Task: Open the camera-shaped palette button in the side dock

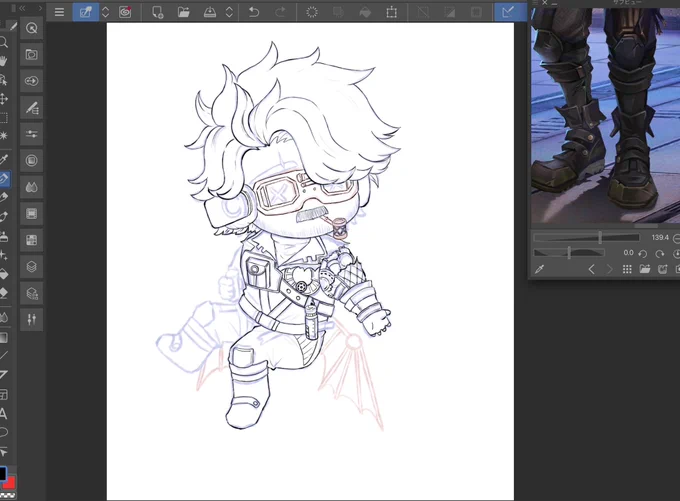Action: point(31,55)
